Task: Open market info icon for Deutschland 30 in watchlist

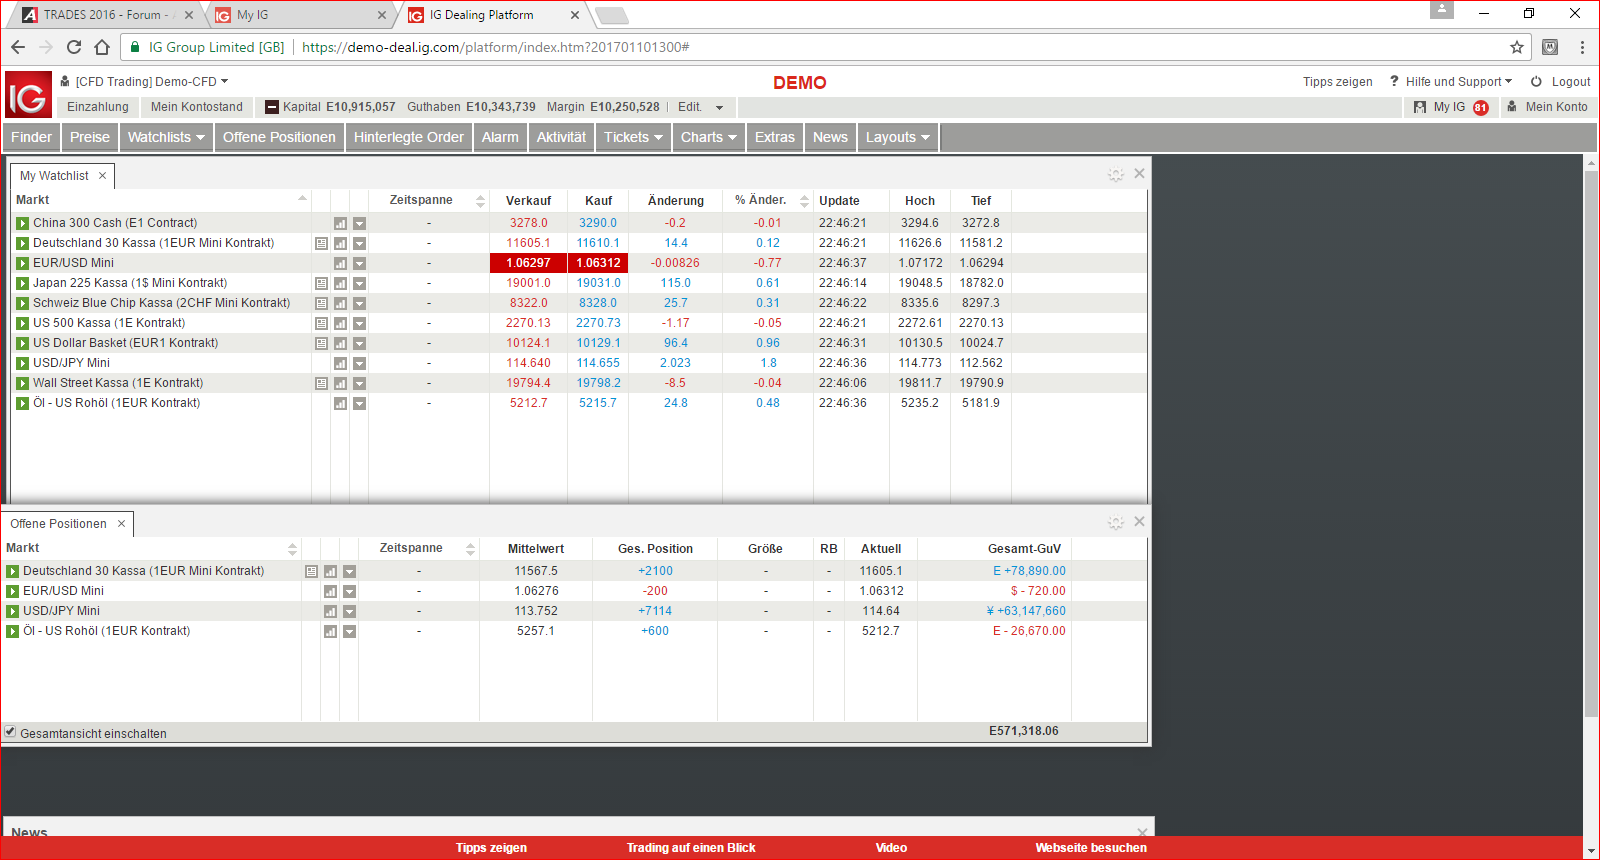Action: coord(321,243)
